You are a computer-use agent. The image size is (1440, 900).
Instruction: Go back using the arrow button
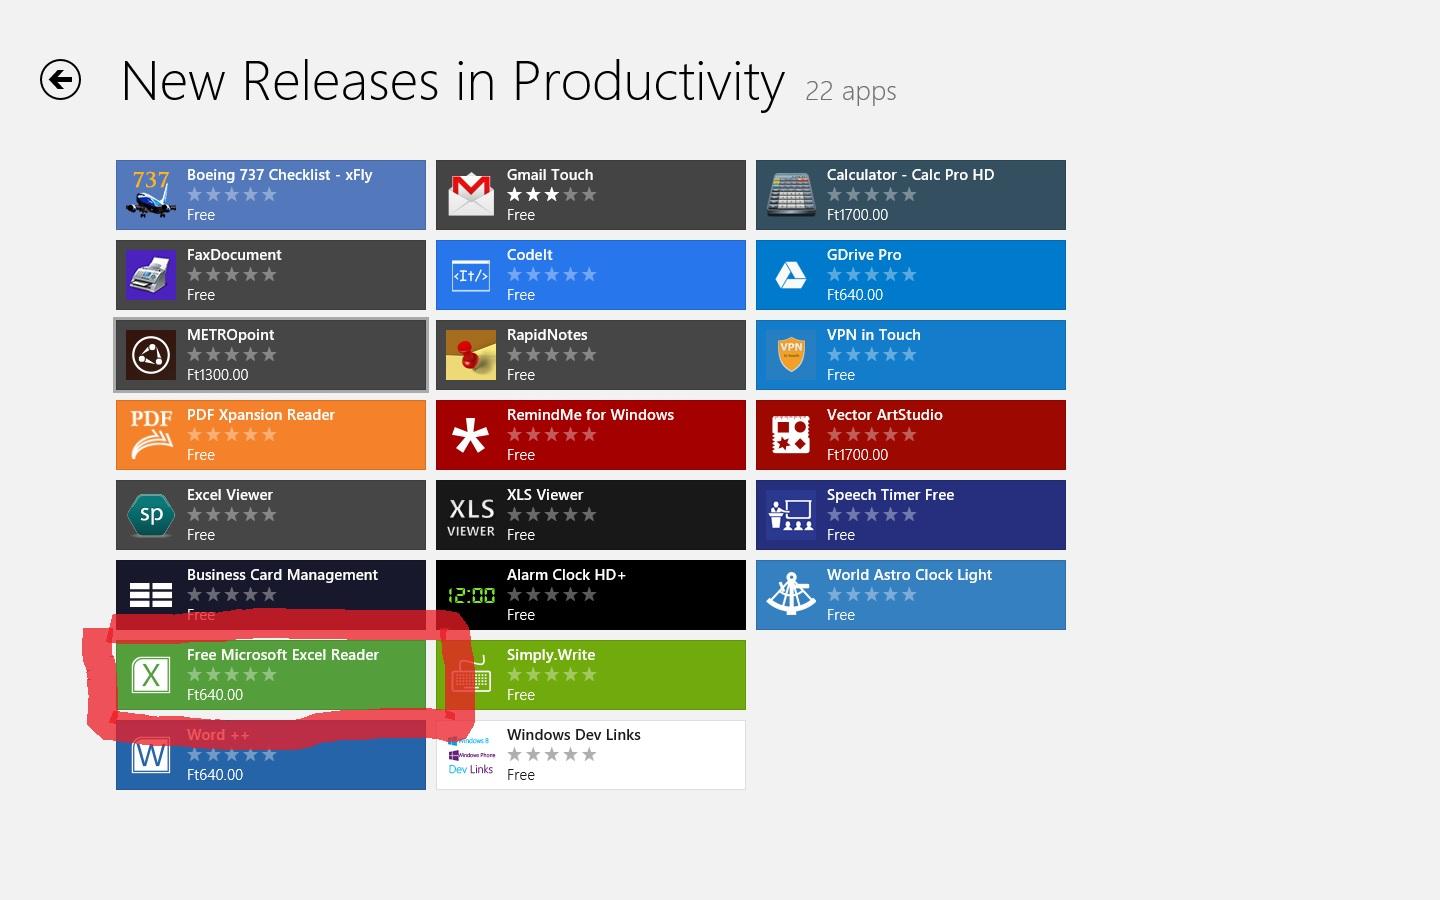(x=60, y=80)
